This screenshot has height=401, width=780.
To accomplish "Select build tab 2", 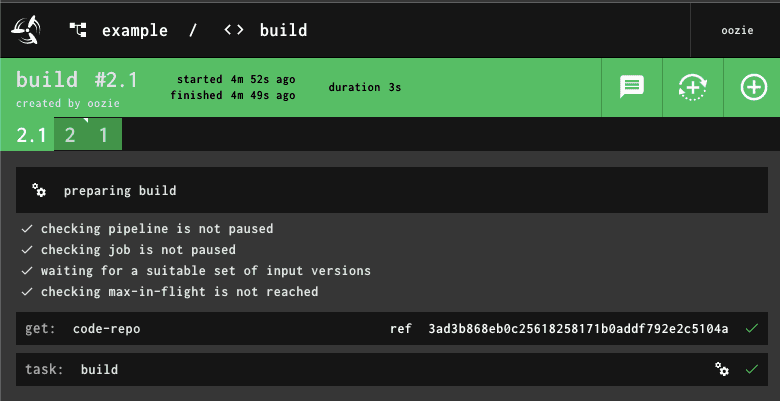I will pos(70,135).
